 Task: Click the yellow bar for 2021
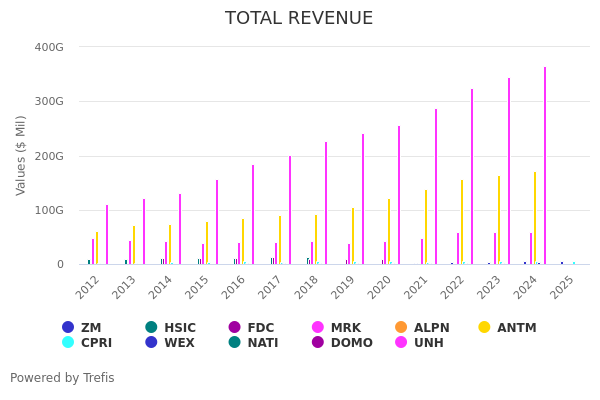[x=425, y=227]
